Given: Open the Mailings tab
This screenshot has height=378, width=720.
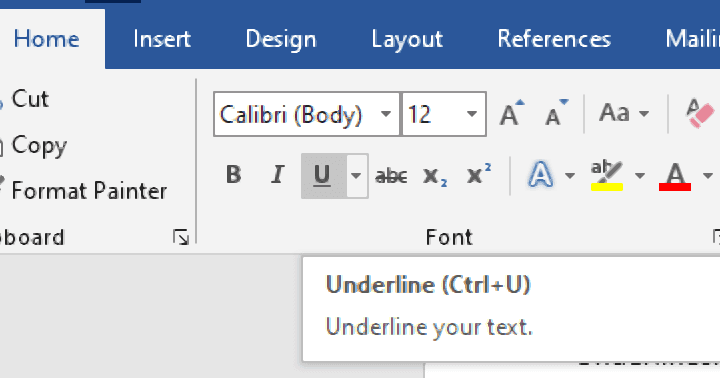Looking at the screenshot, I should pyautogui.click(x=692, y=39).
